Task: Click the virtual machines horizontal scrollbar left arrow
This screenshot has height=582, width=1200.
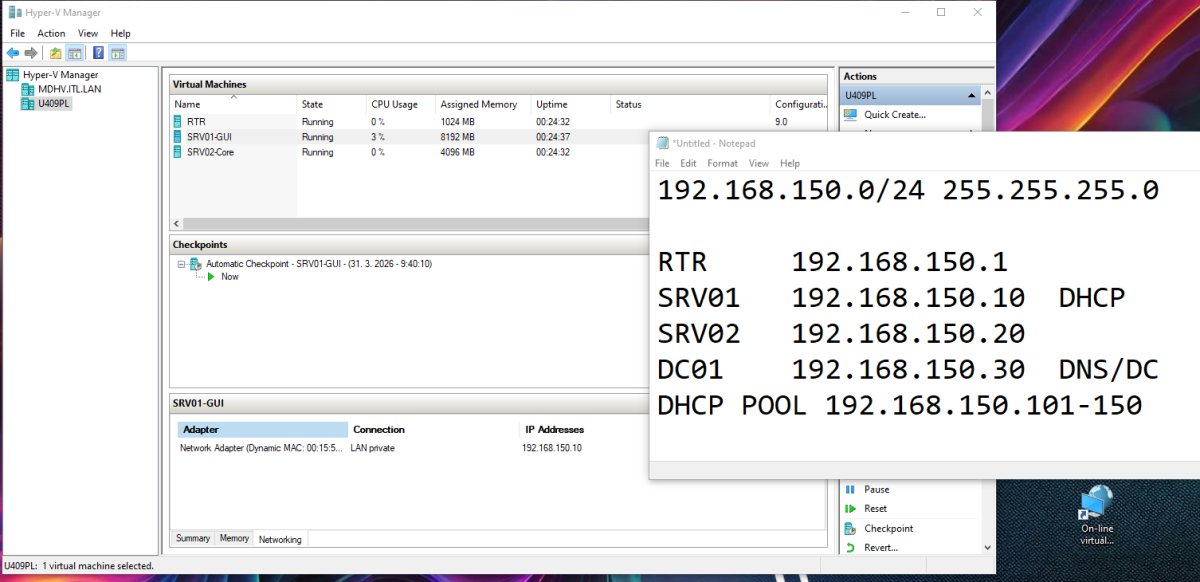Action: click(x=176, y=224)
